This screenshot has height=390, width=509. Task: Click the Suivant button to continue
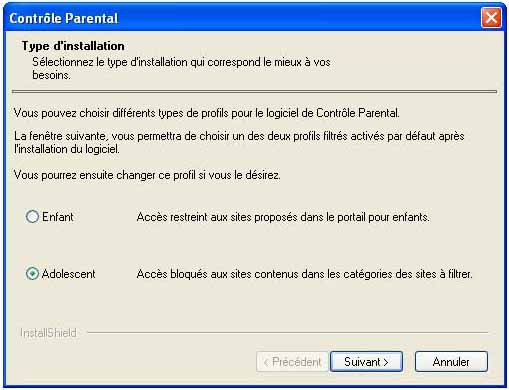366,362
